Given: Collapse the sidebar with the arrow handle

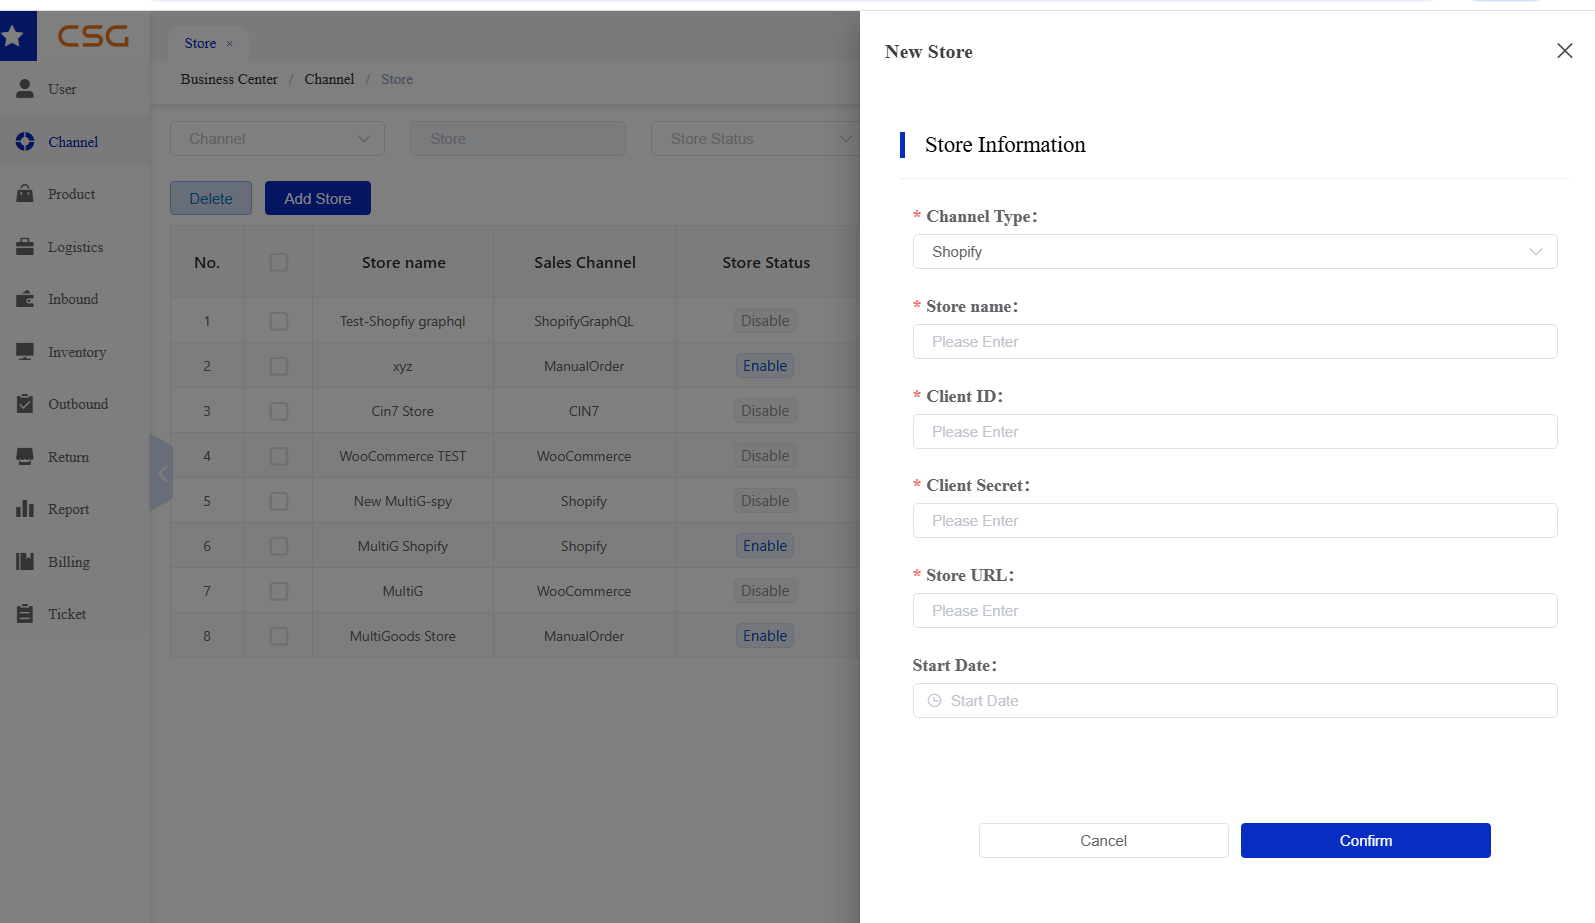Looking at the screenshot, I should (x=161, y=473).
